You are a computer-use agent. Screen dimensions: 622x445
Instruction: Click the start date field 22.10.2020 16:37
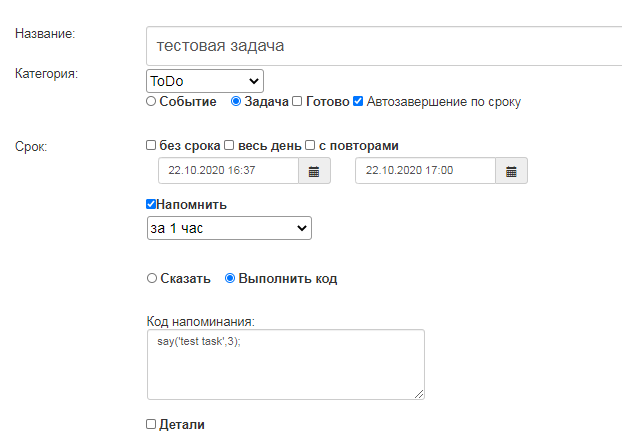pos(229,171)
